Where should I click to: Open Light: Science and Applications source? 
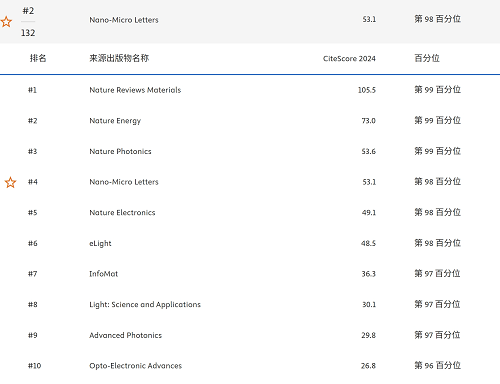(145, 305)
